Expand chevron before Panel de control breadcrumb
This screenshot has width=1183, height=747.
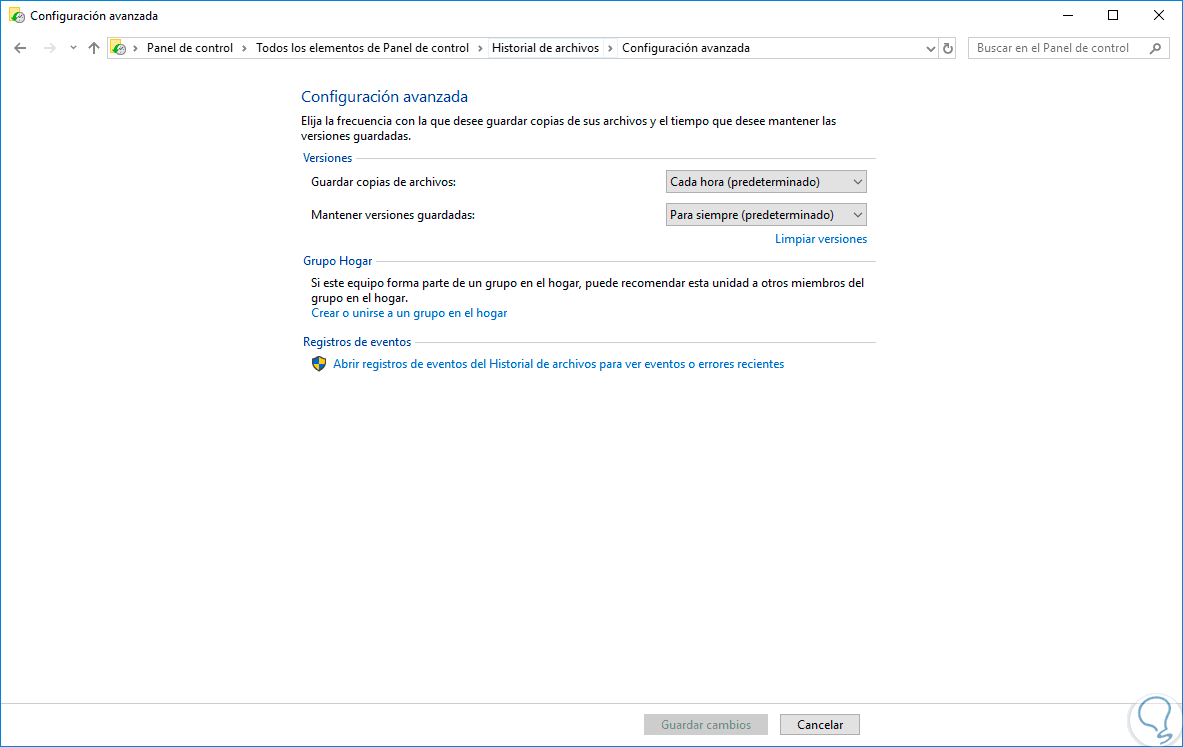(136, 48)
